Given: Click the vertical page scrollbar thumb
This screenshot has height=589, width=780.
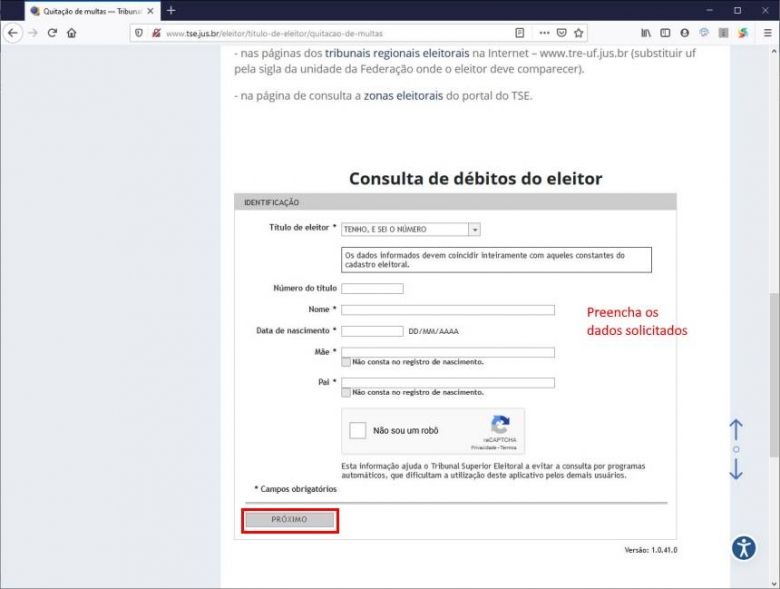Looking at the screenshot, I should coord(774,375).
